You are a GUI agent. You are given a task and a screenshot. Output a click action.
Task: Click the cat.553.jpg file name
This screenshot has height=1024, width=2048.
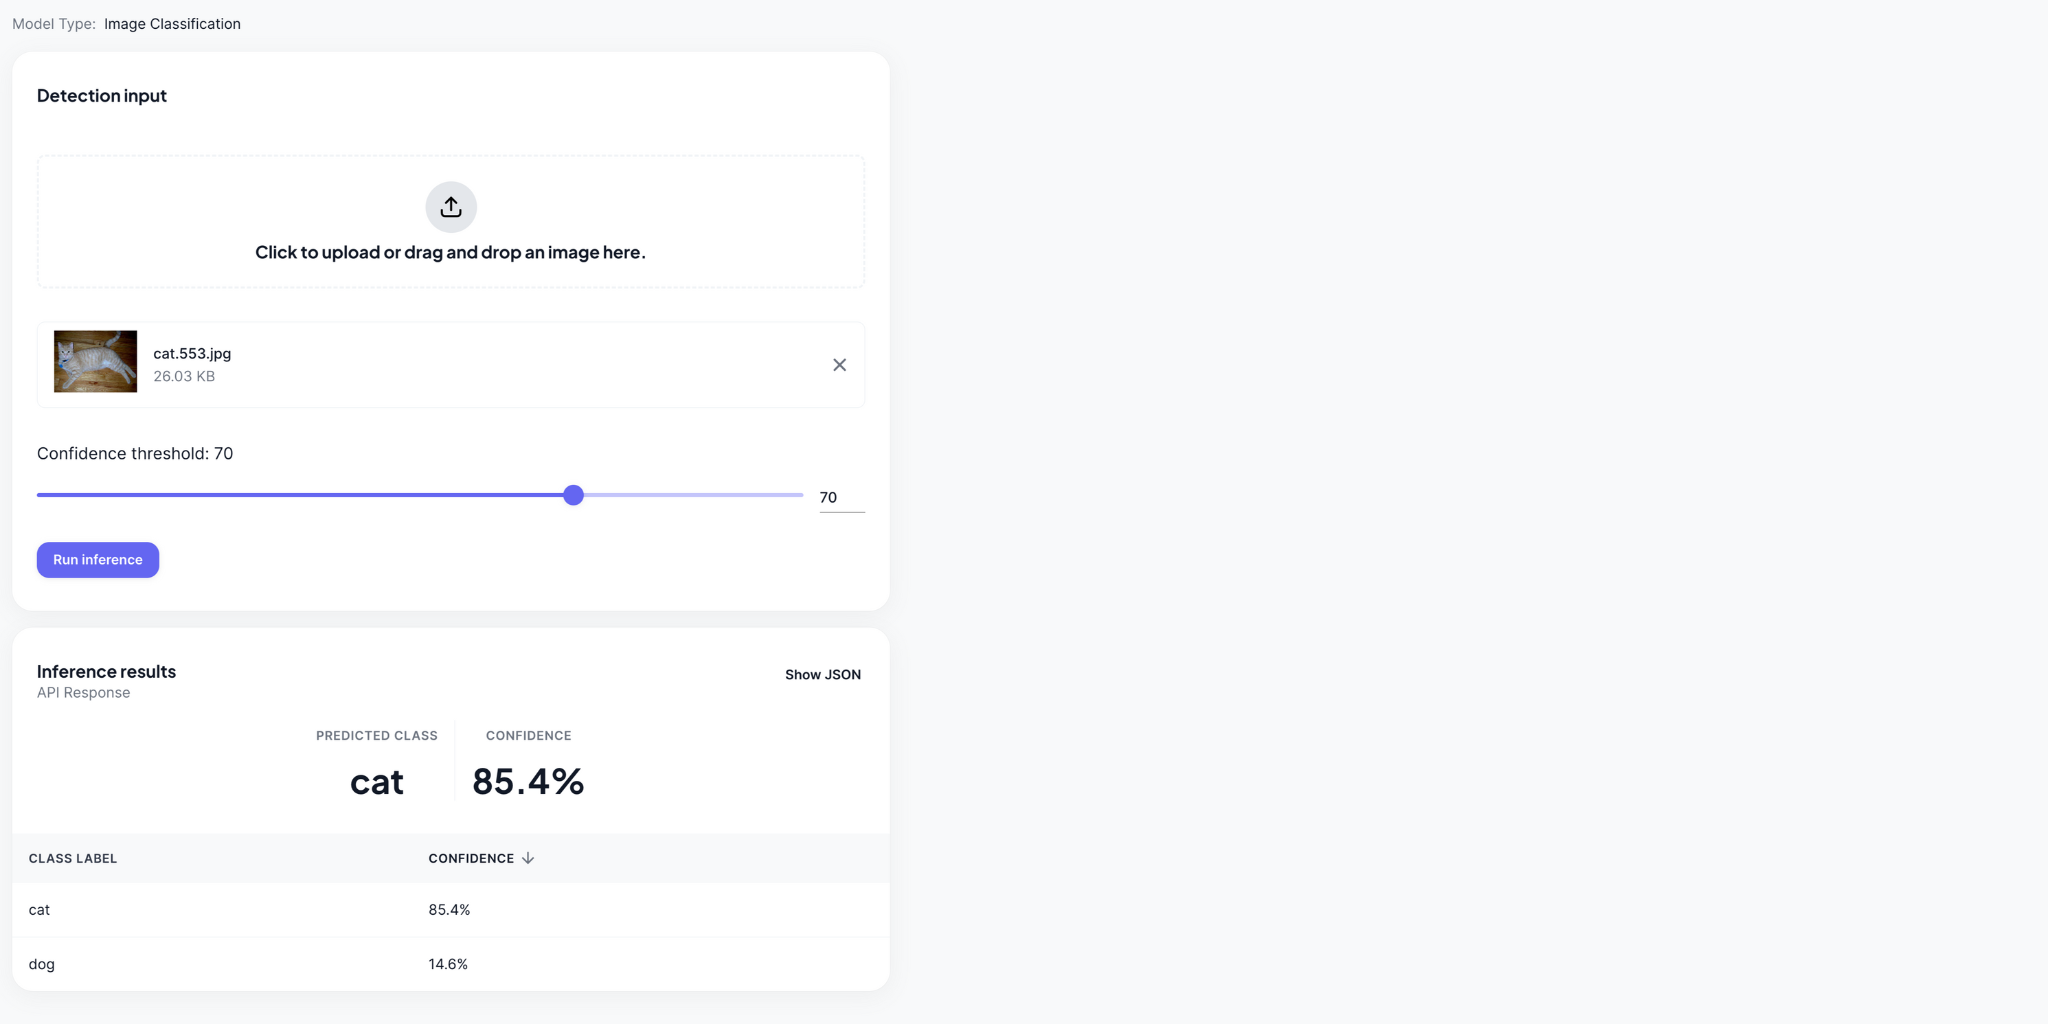(x=192, y=353)
